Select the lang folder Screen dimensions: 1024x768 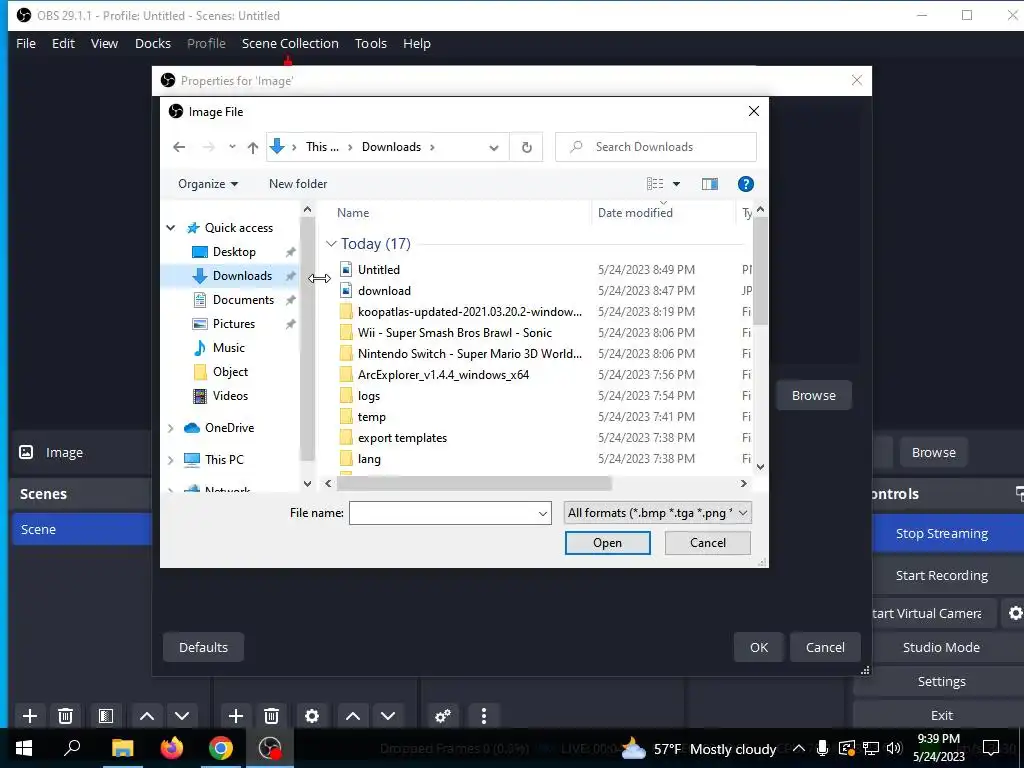click(x=369, y=458)
